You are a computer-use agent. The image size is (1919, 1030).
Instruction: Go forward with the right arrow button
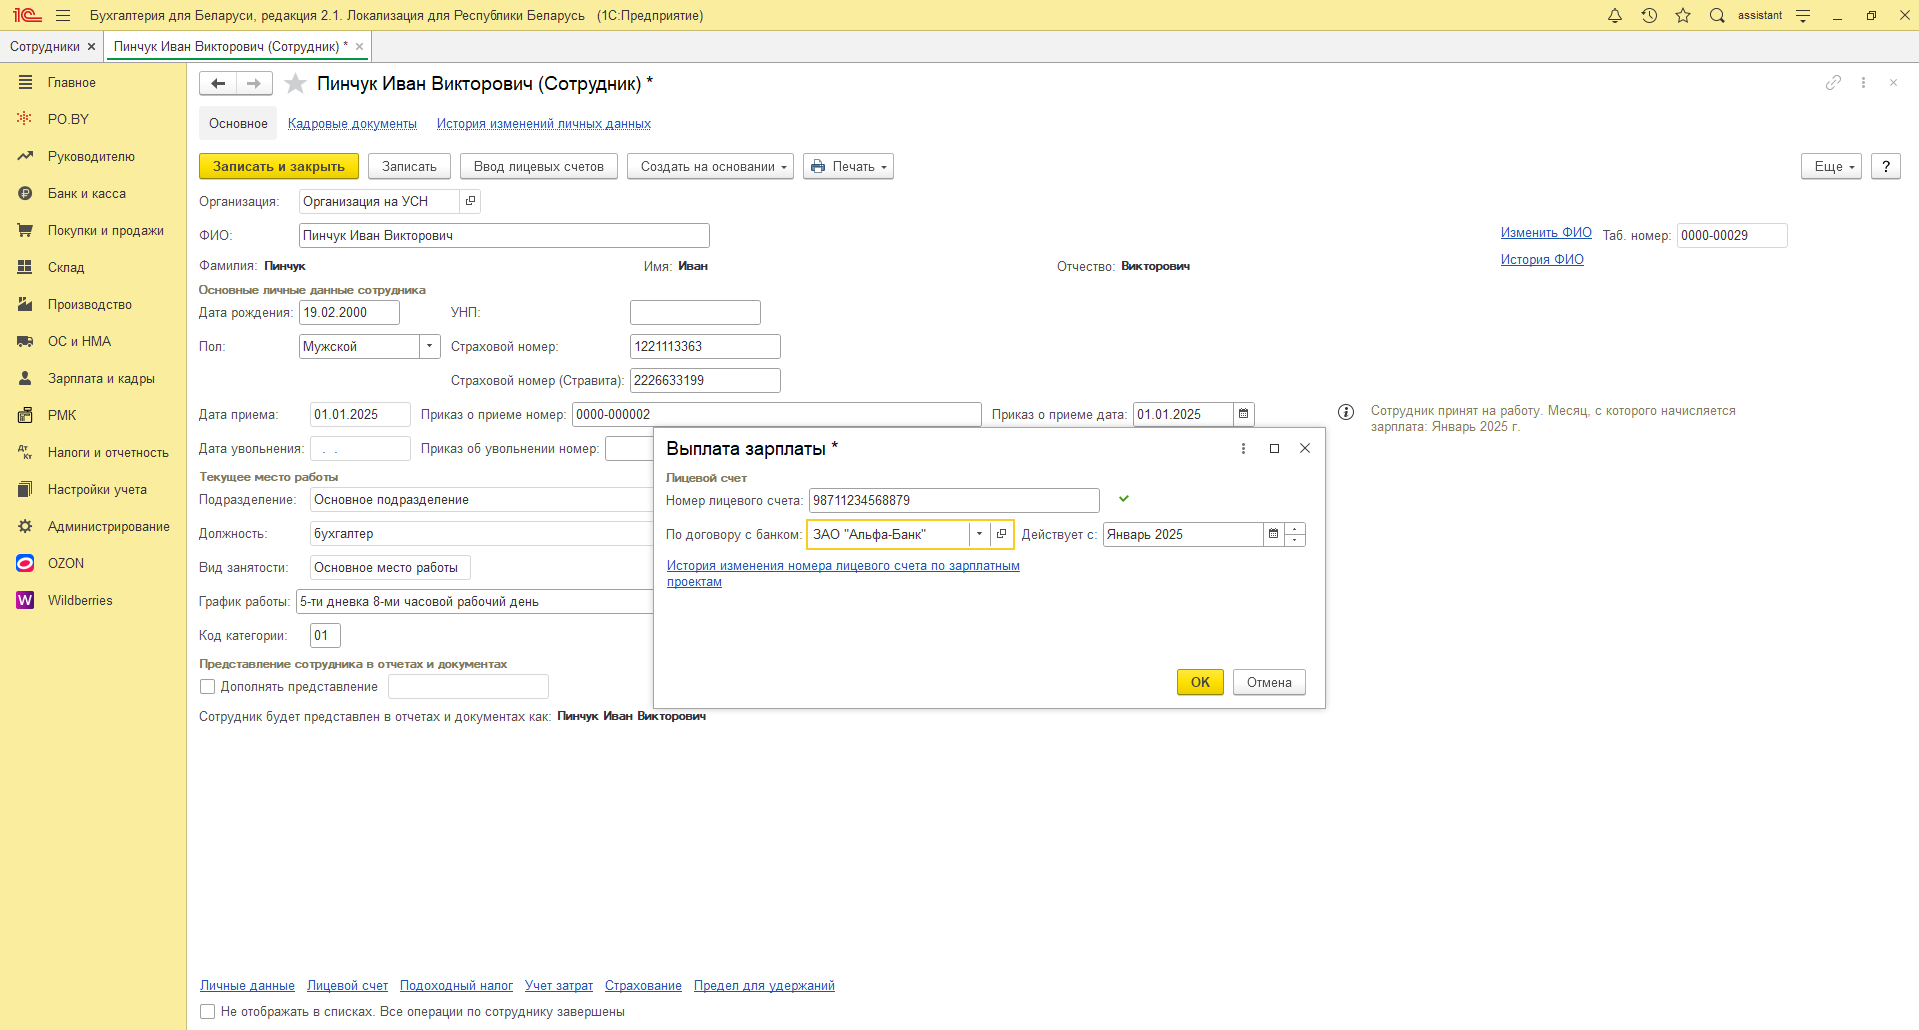pyautogui.click(x=254, y=84)
